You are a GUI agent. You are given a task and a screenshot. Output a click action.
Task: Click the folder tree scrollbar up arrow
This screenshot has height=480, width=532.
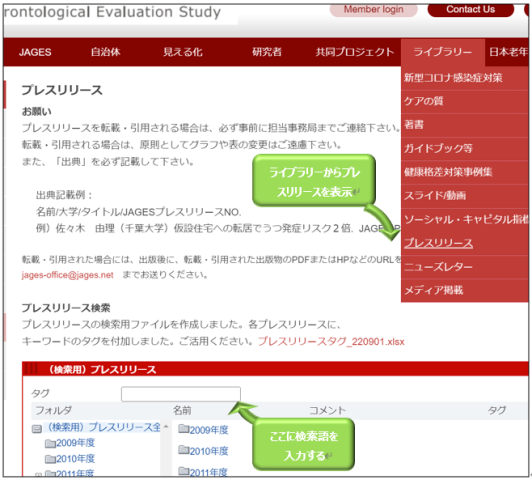(x=166, y=426)
